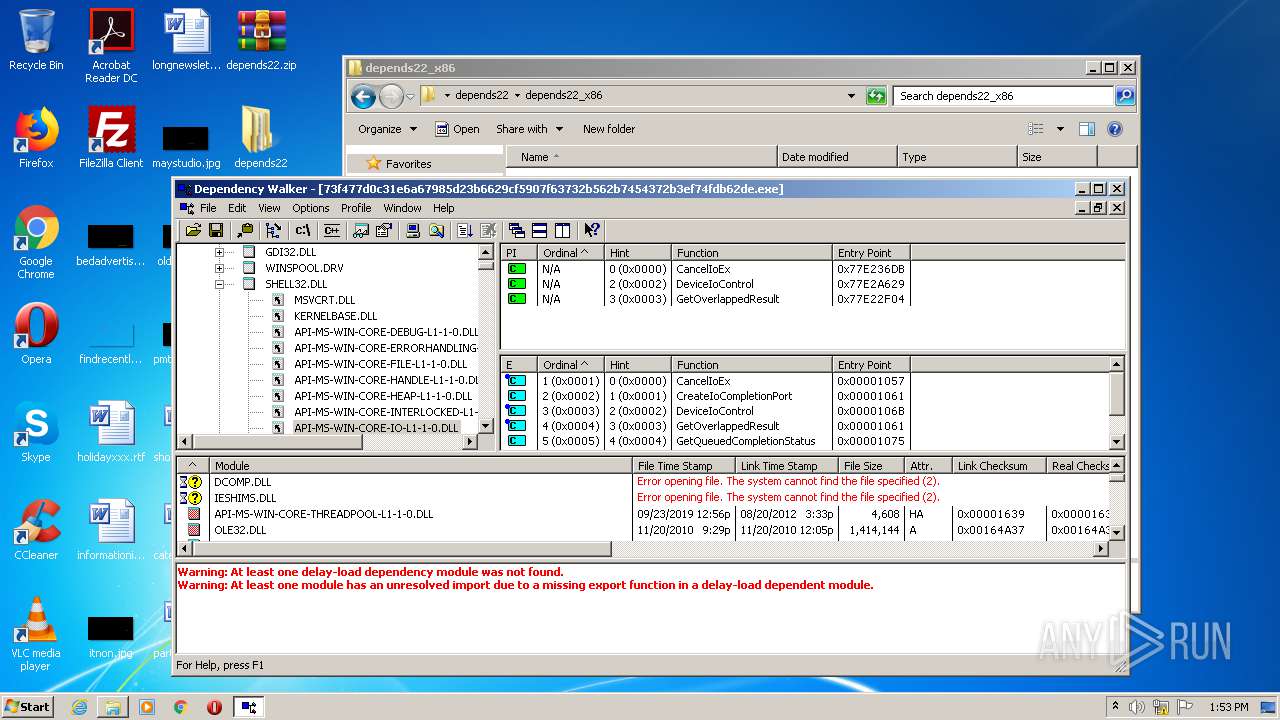Click Tile Vertically toolbar icon
Viewport: 1280px width, 720px height.
coord(562,230)
